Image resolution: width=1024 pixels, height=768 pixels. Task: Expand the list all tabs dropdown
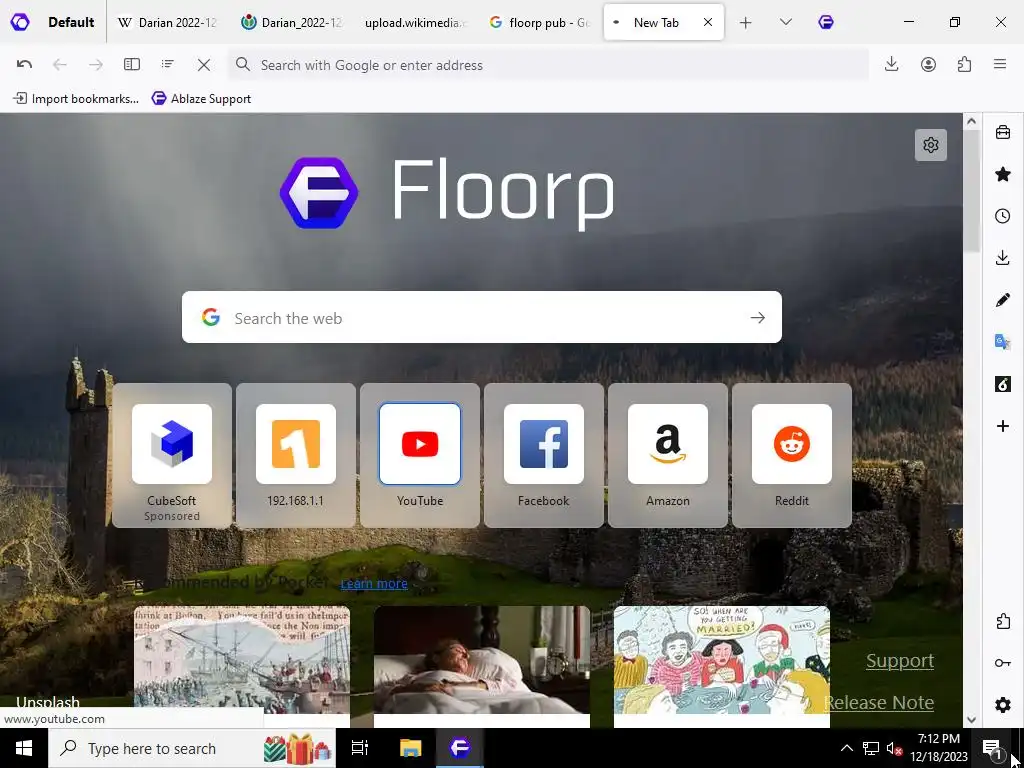pyautogui.click(x=786, y=22)
